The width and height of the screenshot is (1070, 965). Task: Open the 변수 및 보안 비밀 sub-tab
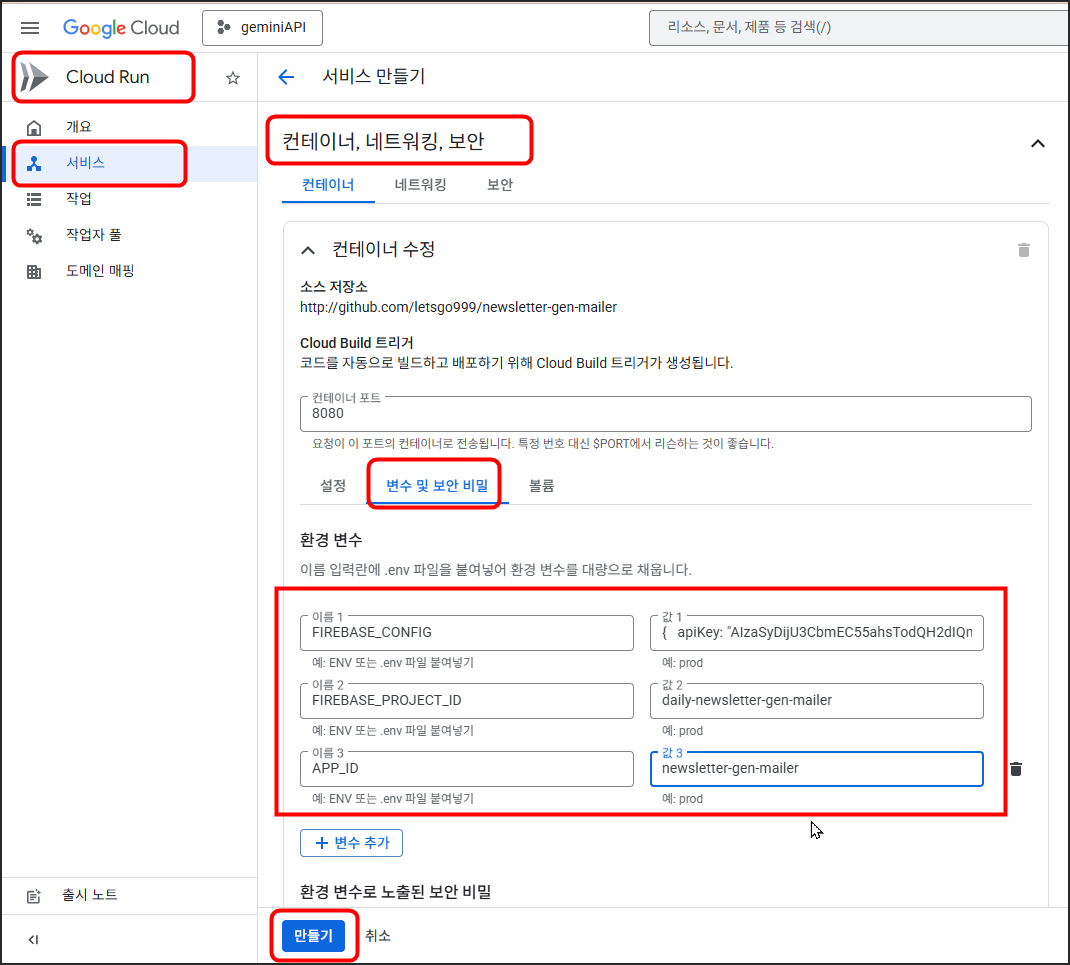437,486
